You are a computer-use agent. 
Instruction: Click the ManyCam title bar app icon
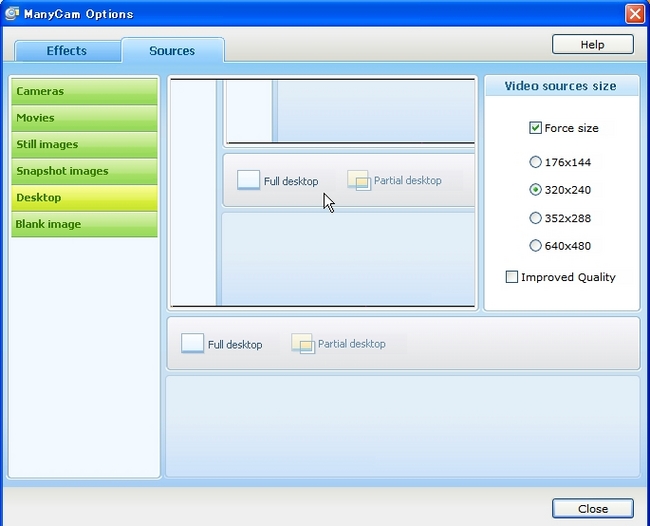[12, 13]
